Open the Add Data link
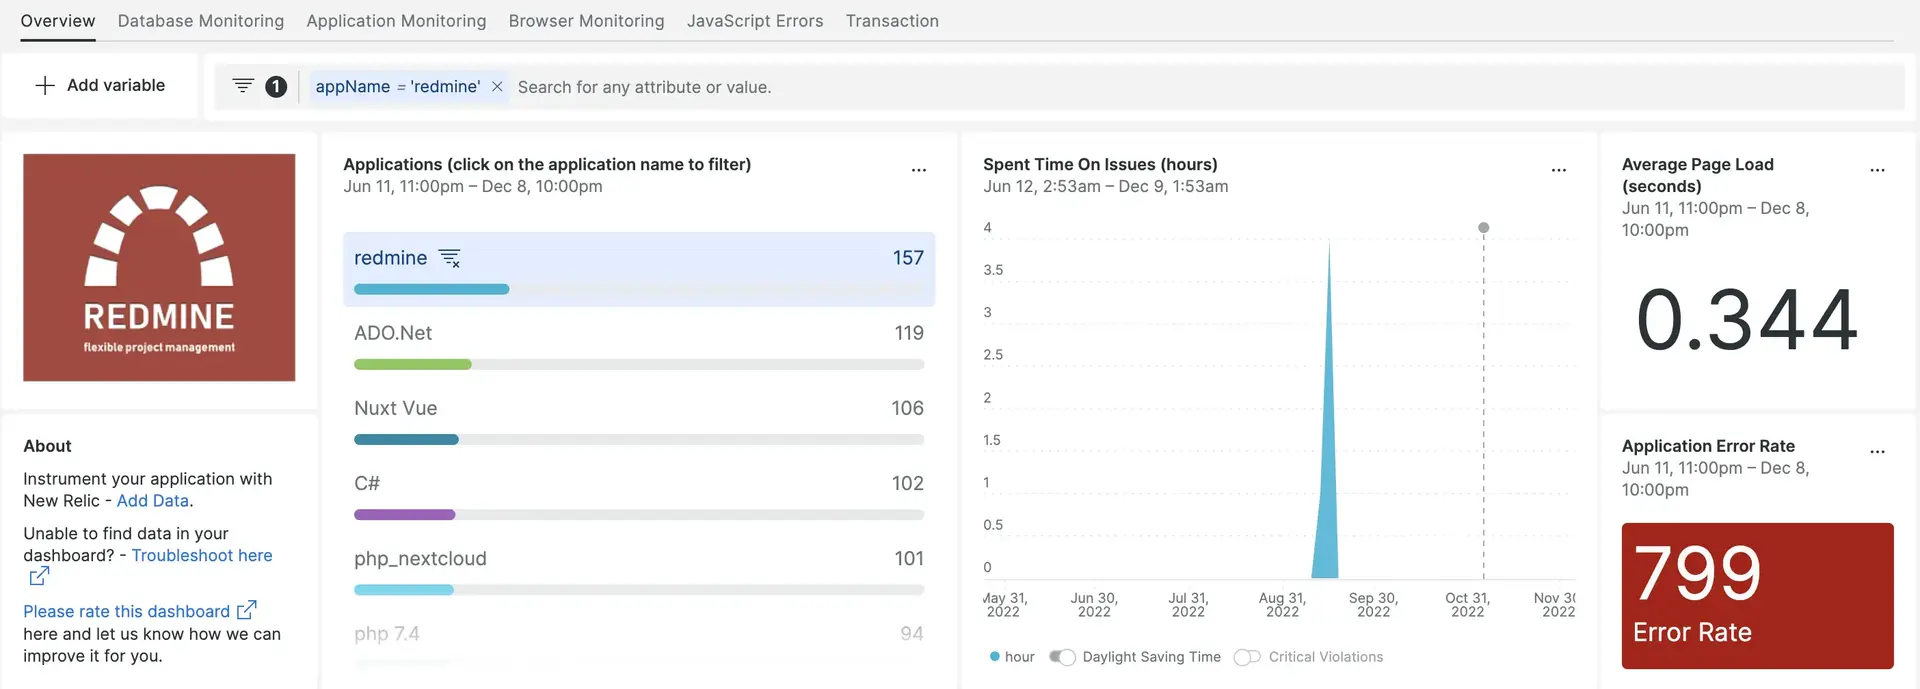 tap(153, 501)
